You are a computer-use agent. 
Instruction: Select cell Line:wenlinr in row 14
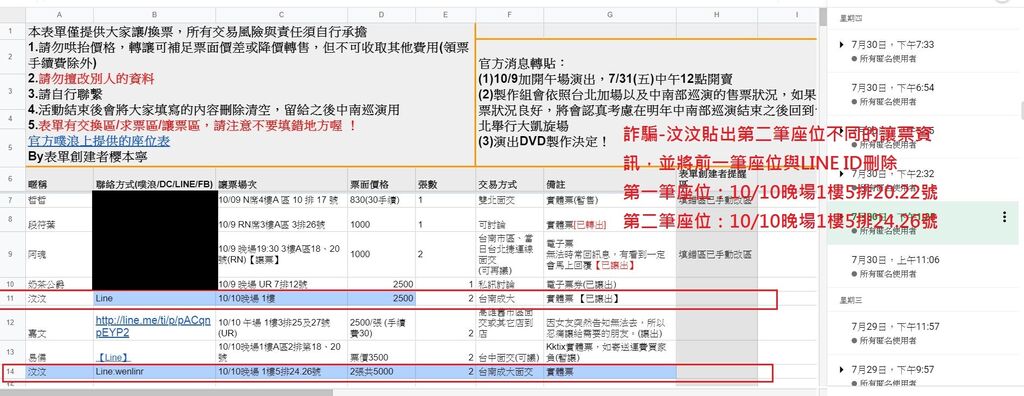coord(155,372)
